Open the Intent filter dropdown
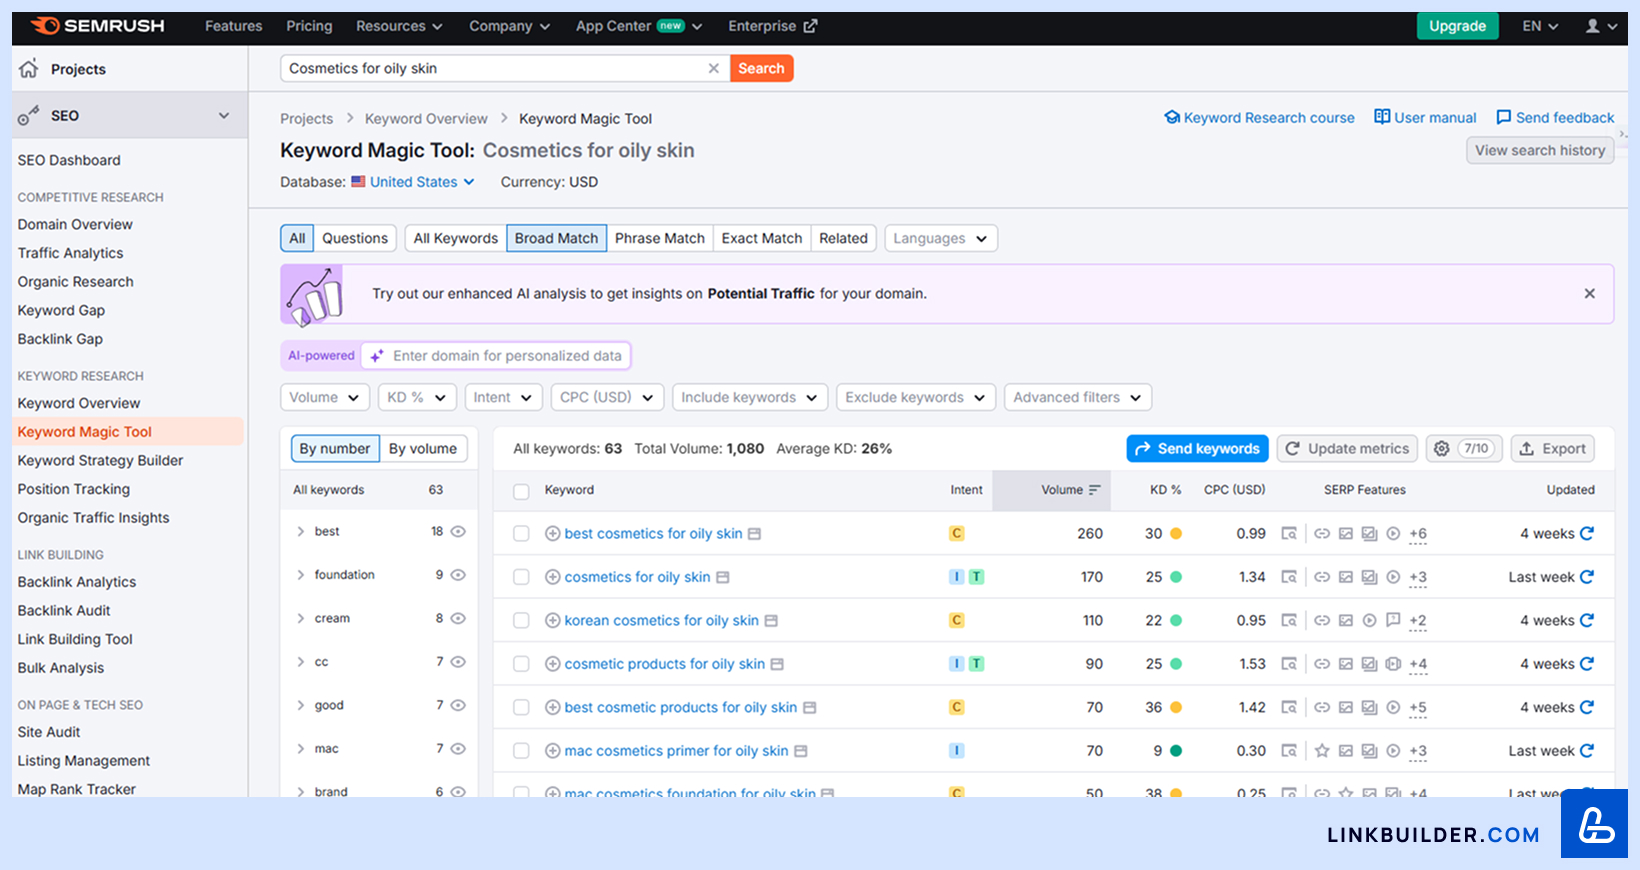Viewport: 1640px width, 870px height. click(503, 397)
